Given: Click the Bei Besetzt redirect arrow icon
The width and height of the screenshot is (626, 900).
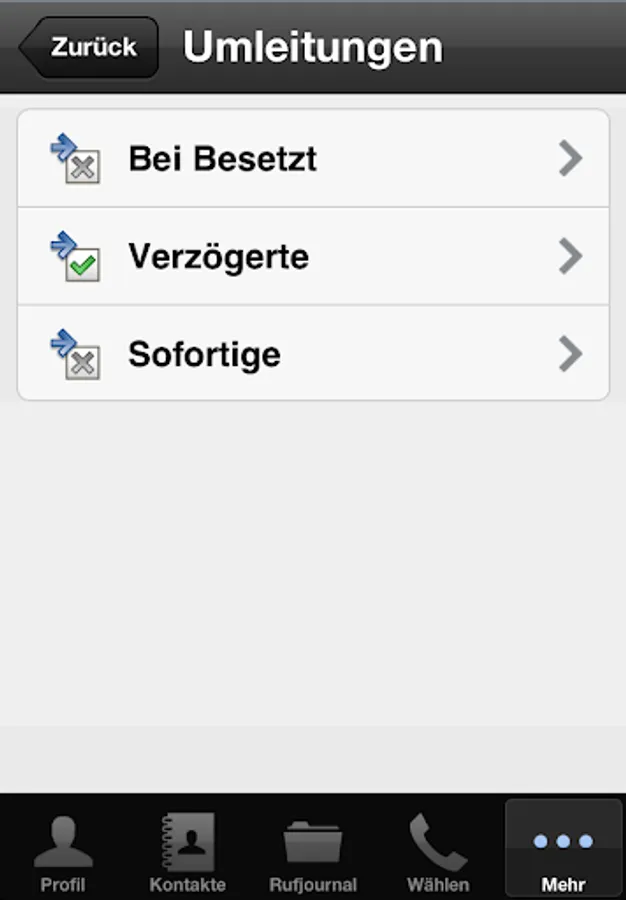Looking at the screenshot, I should tap(63, 146).
